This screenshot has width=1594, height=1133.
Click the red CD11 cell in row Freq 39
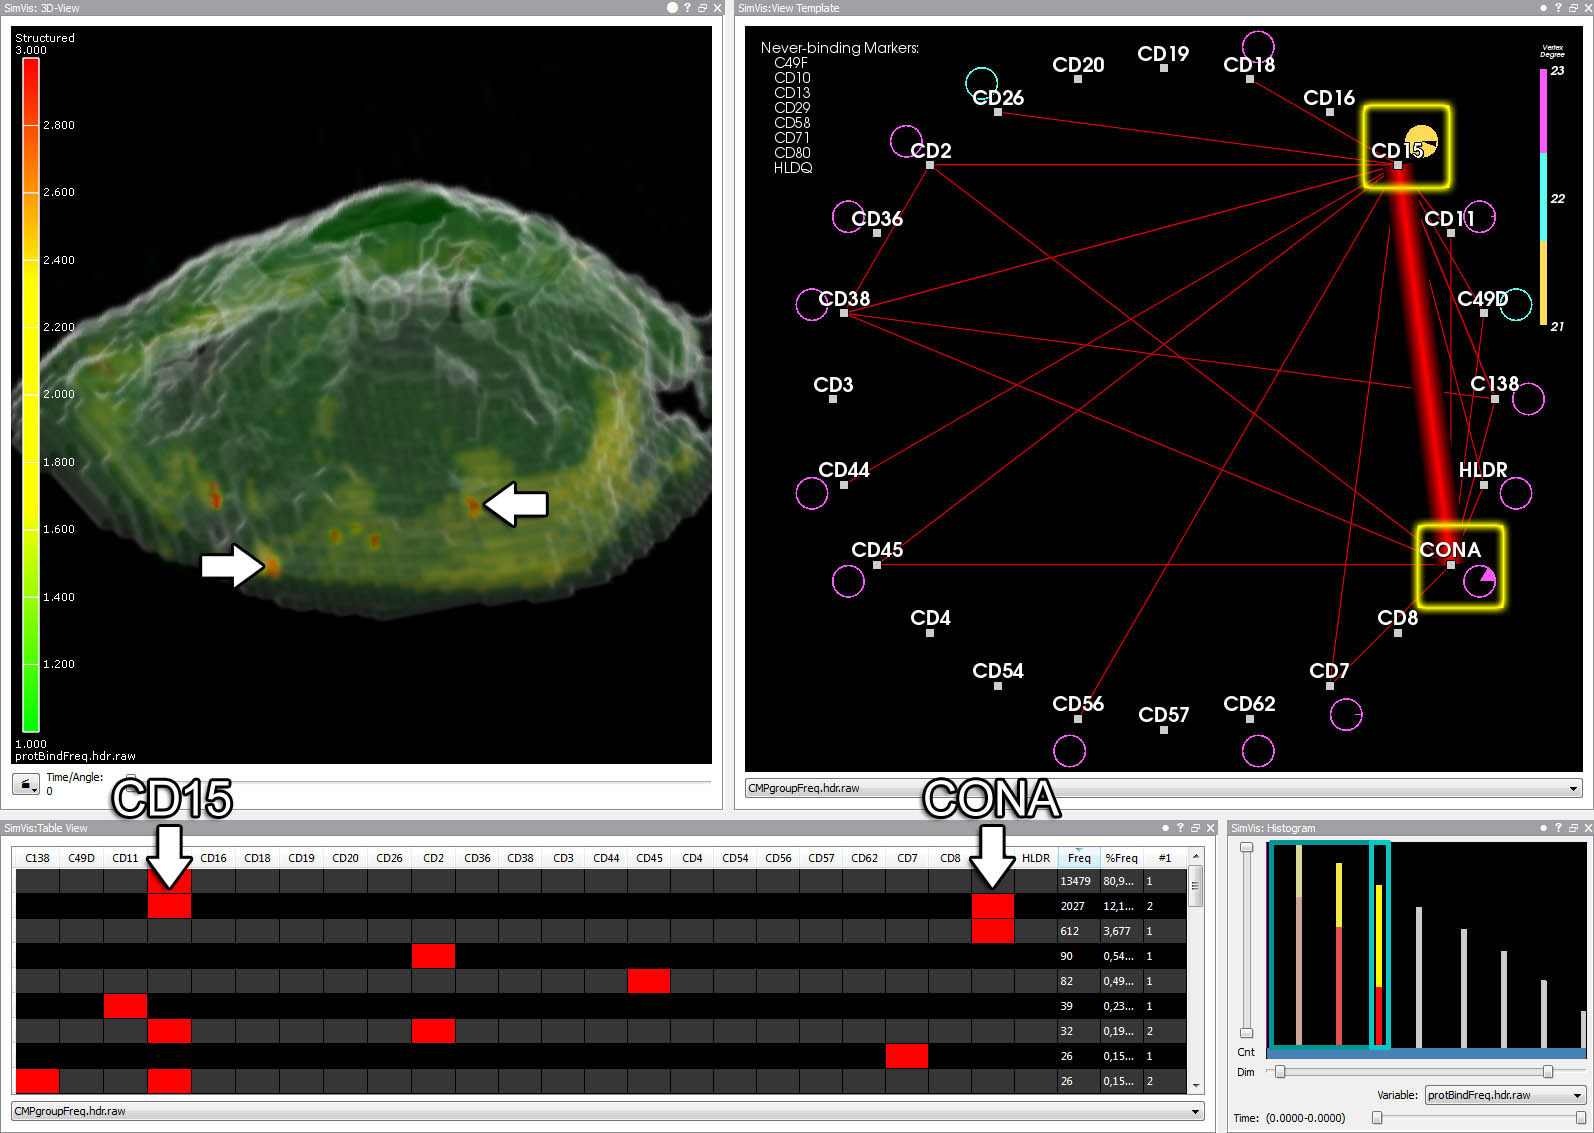coord(125,1006)
